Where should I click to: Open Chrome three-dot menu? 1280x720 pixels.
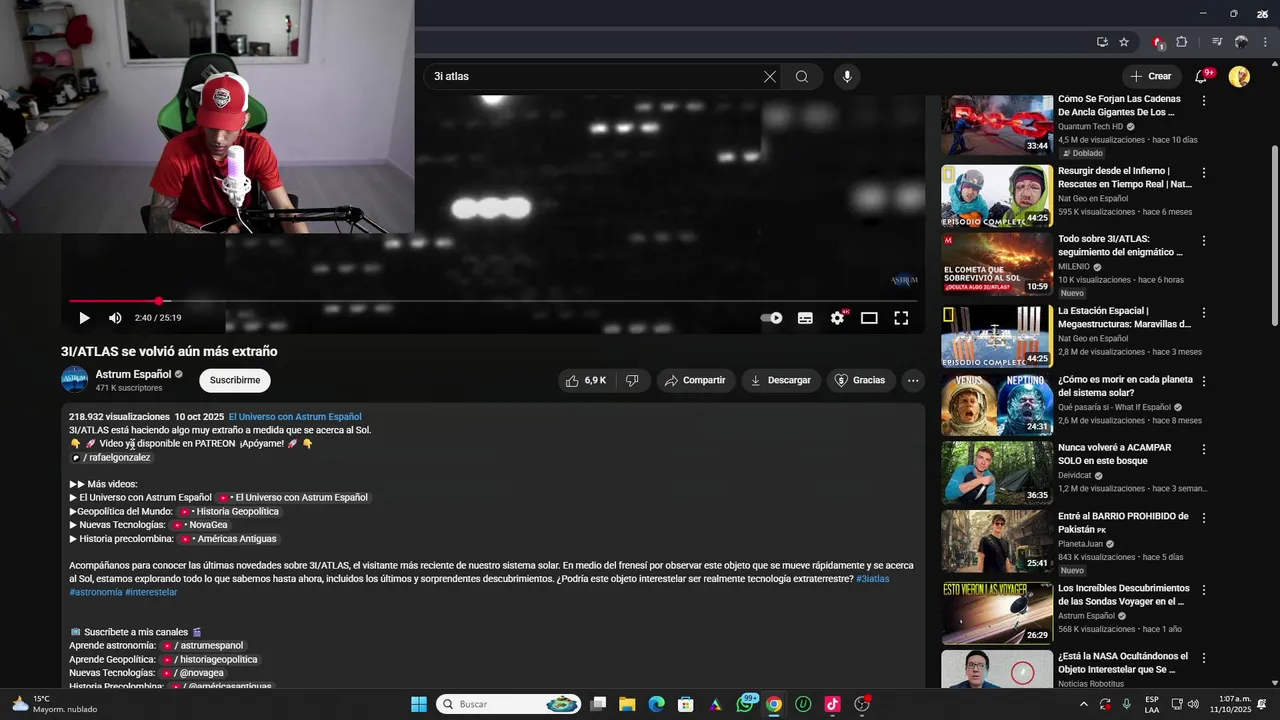[x=1265, y=42]
